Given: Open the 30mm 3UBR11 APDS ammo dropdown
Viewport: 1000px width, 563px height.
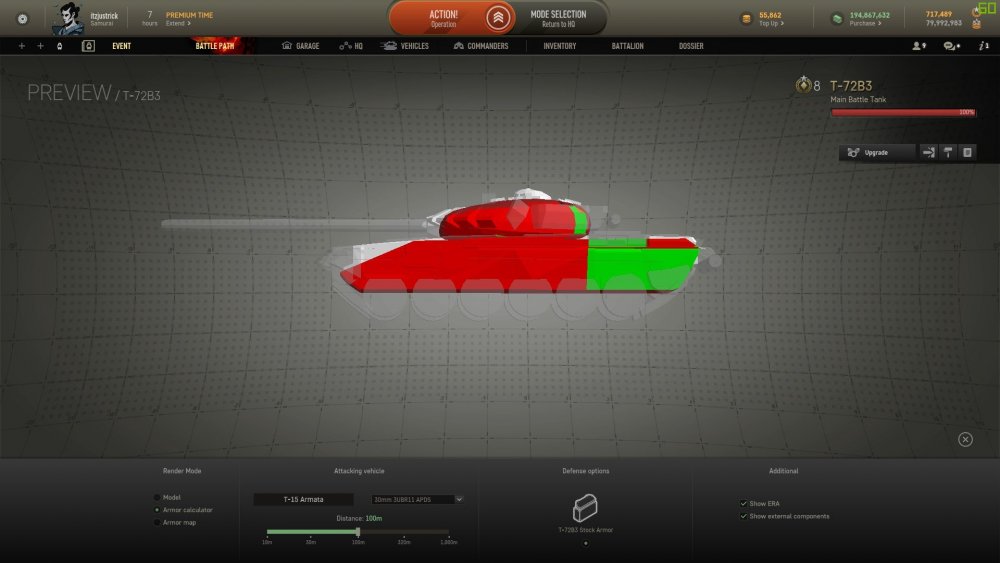Looking at the screenshot, I should point(417,499).
